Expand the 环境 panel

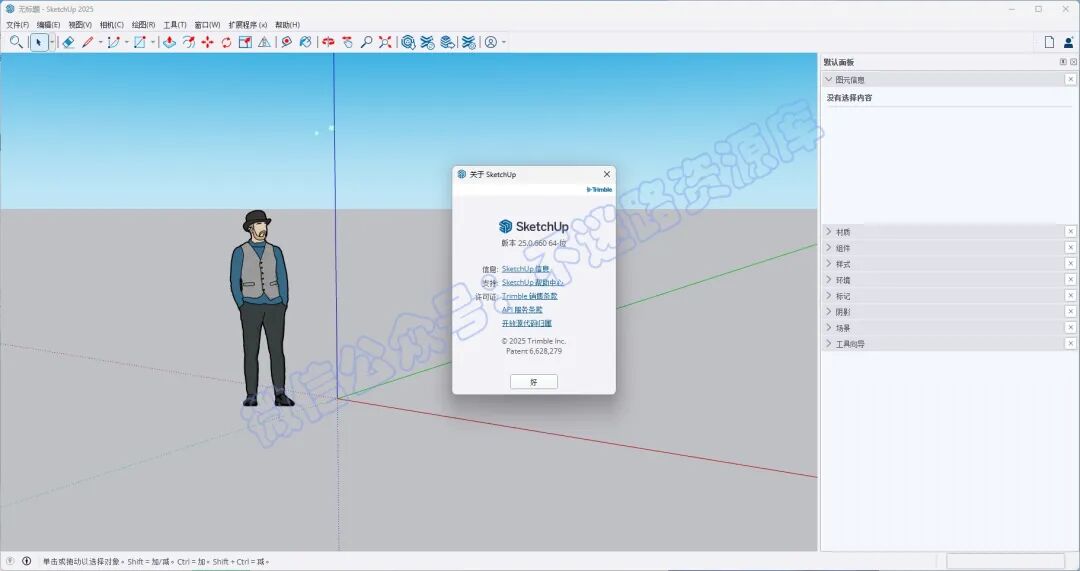click(x=829, y=280)
